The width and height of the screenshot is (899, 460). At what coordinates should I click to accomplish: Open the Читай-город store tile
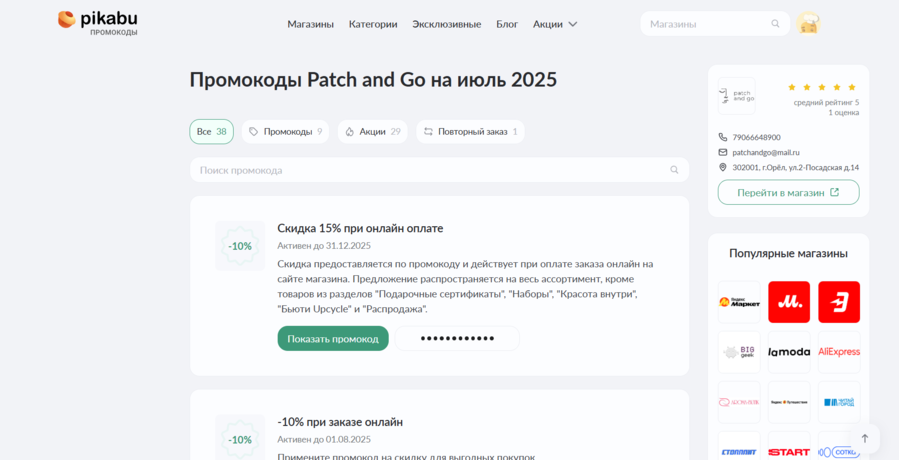(839, 401)
